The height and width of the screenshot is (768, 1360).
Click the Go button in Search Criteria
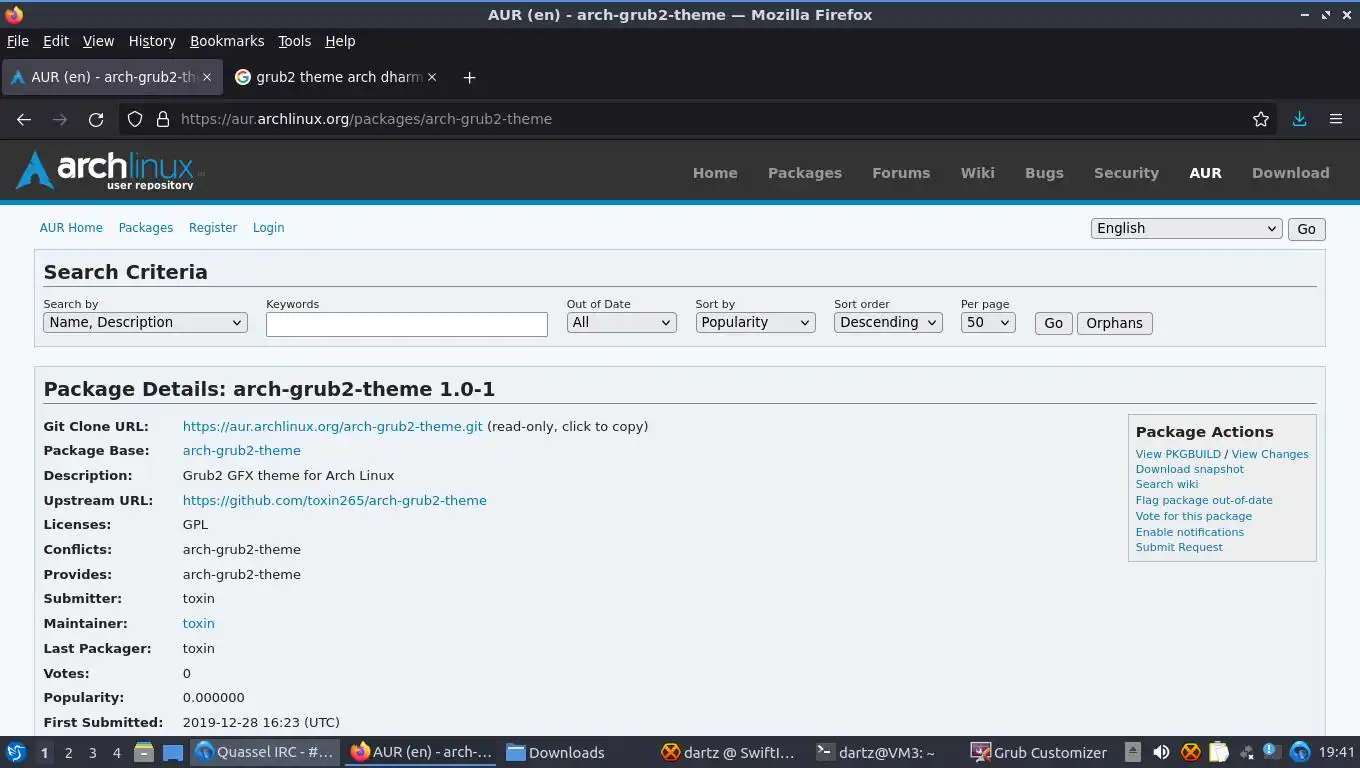tap(1053, 323)
